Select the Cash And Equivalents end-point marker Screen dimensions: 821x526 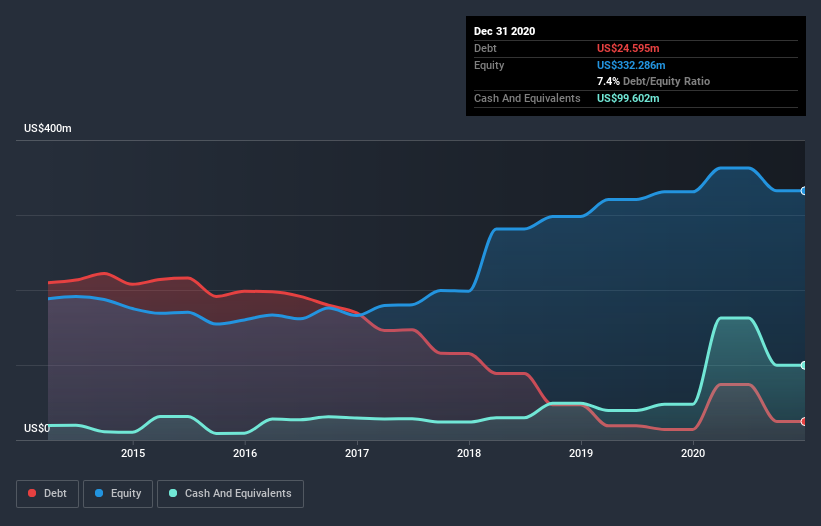[804, 365]
